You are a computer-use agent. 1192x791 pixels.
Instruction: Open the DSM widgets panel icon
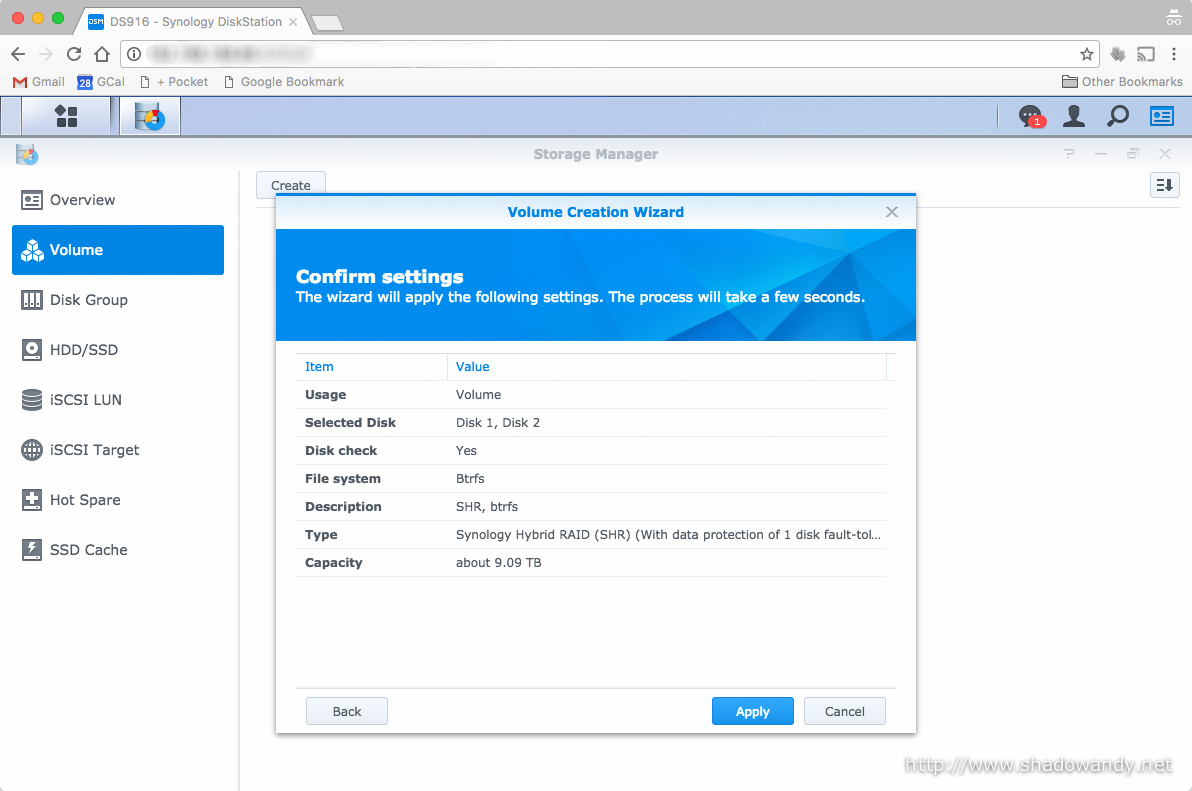[1162, 116]
